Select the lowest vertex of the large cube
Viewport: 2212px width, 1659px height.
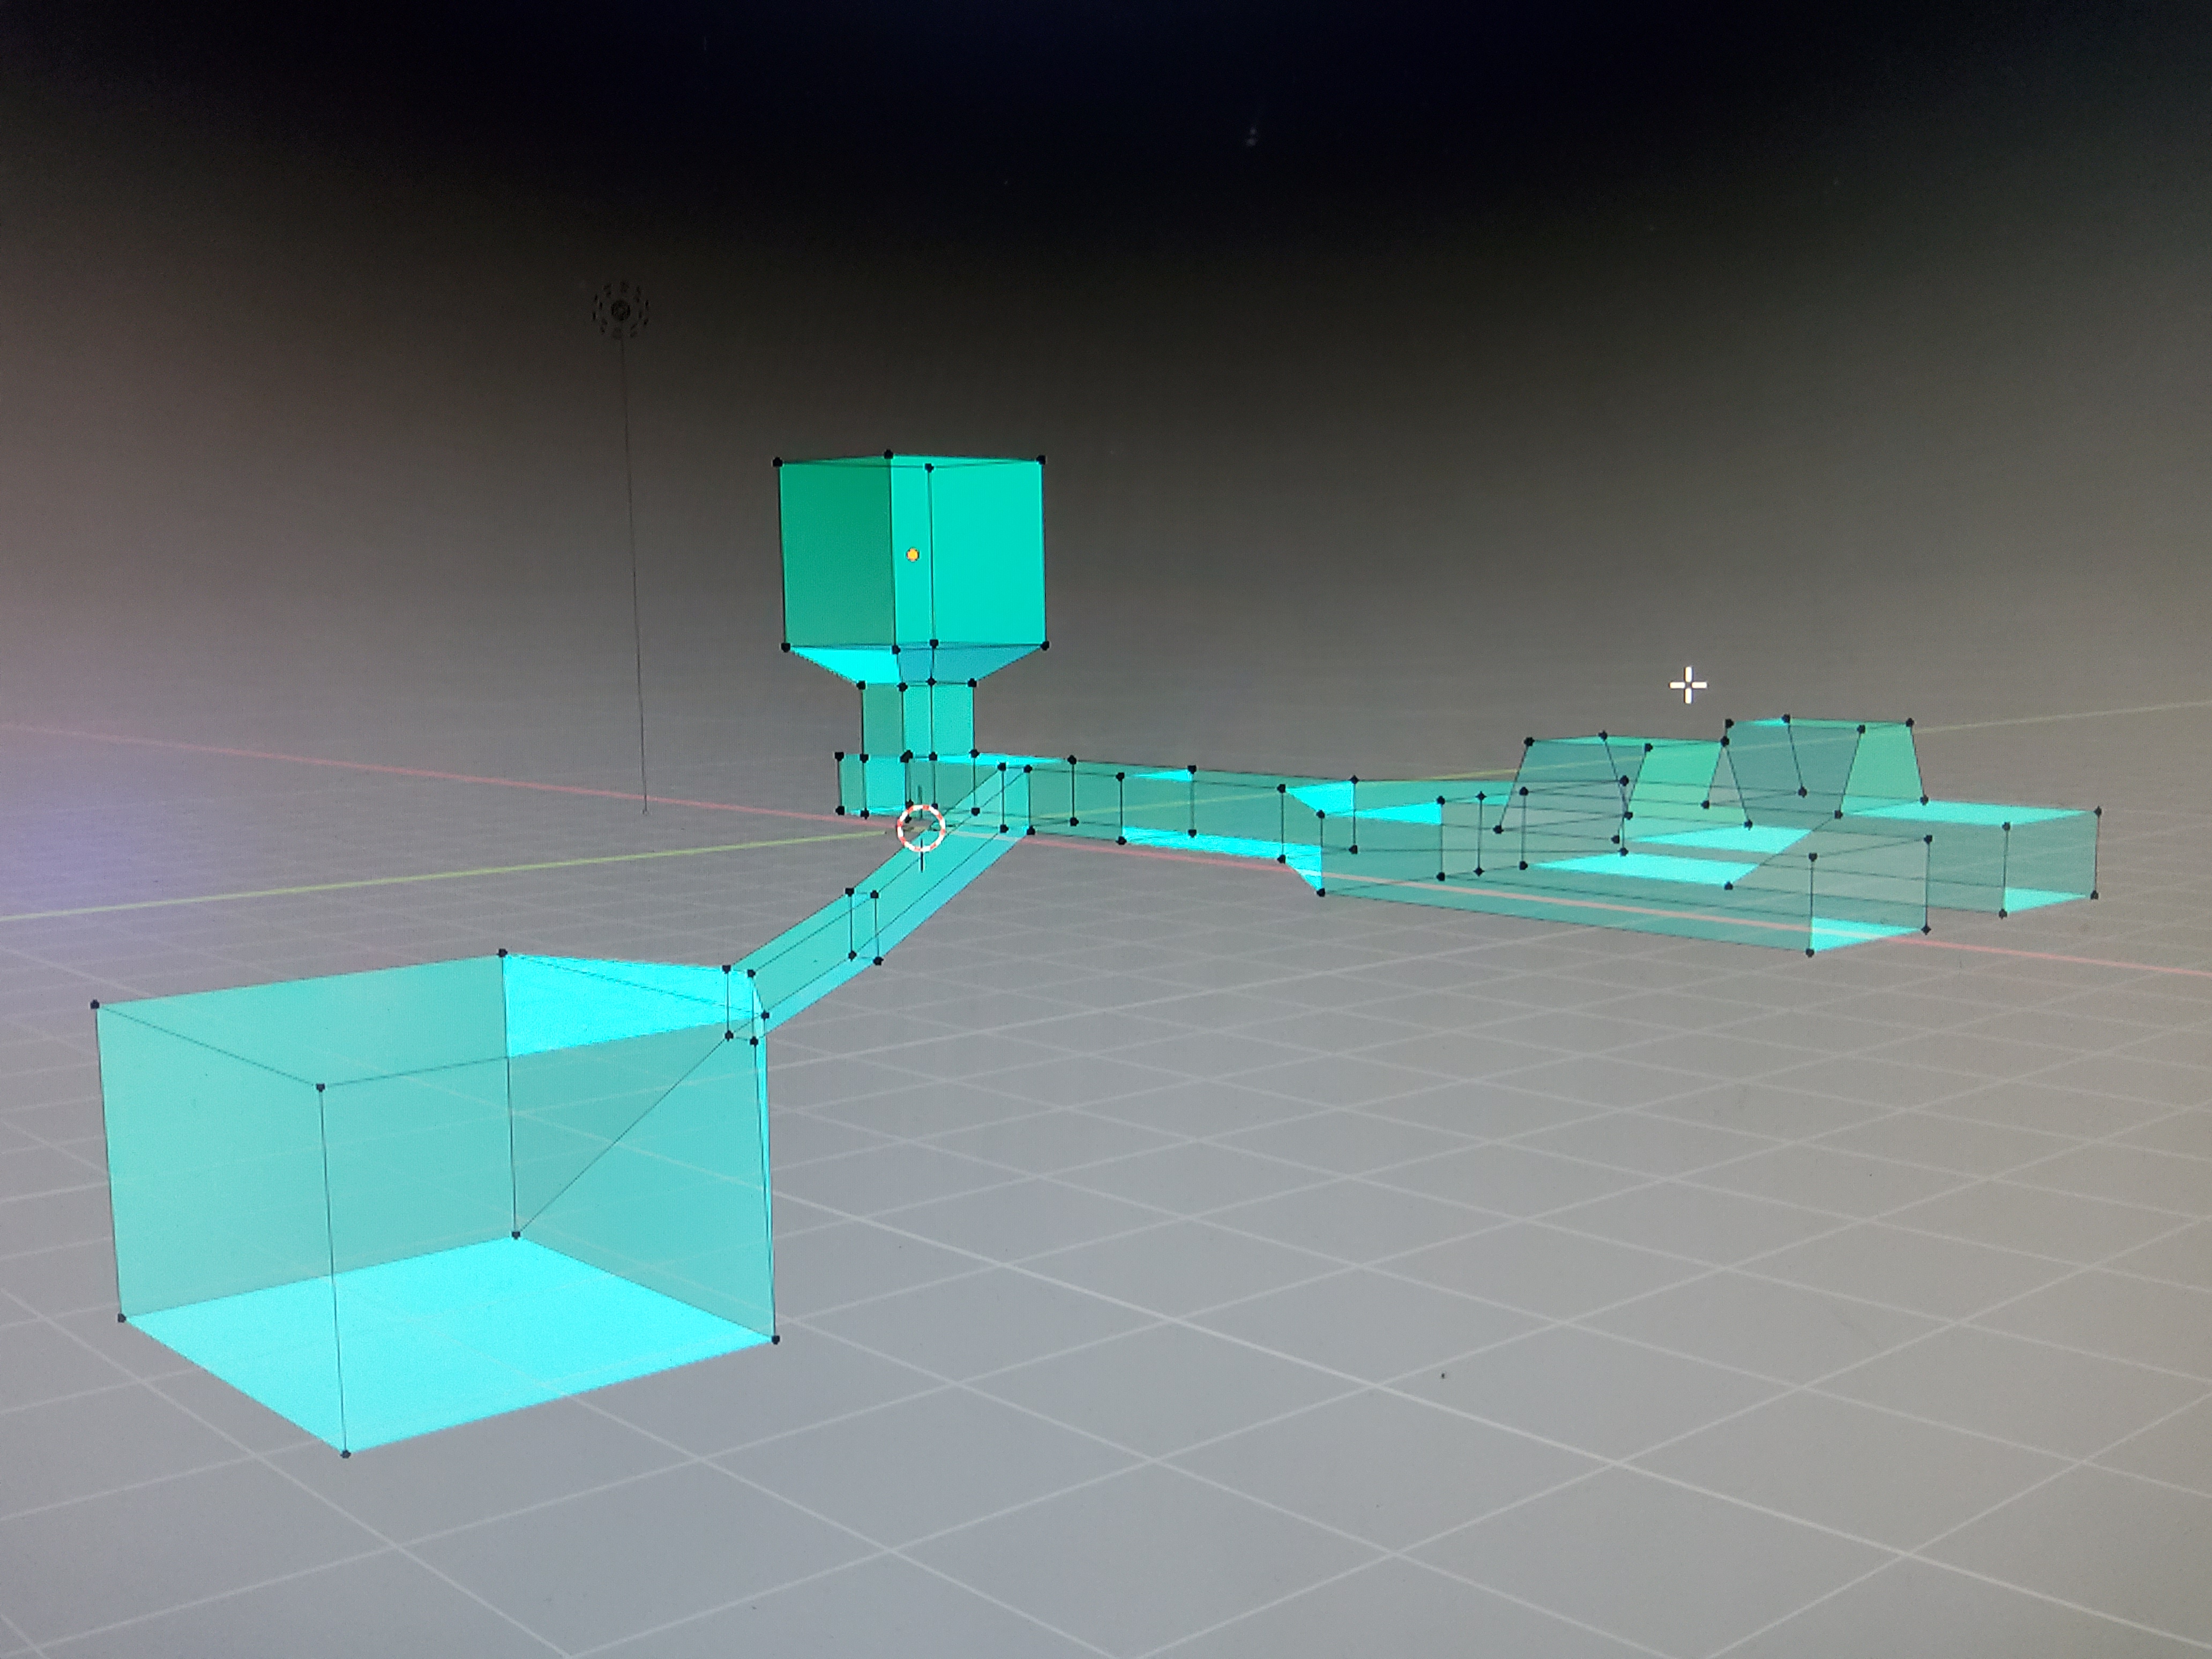(346, 1453)
